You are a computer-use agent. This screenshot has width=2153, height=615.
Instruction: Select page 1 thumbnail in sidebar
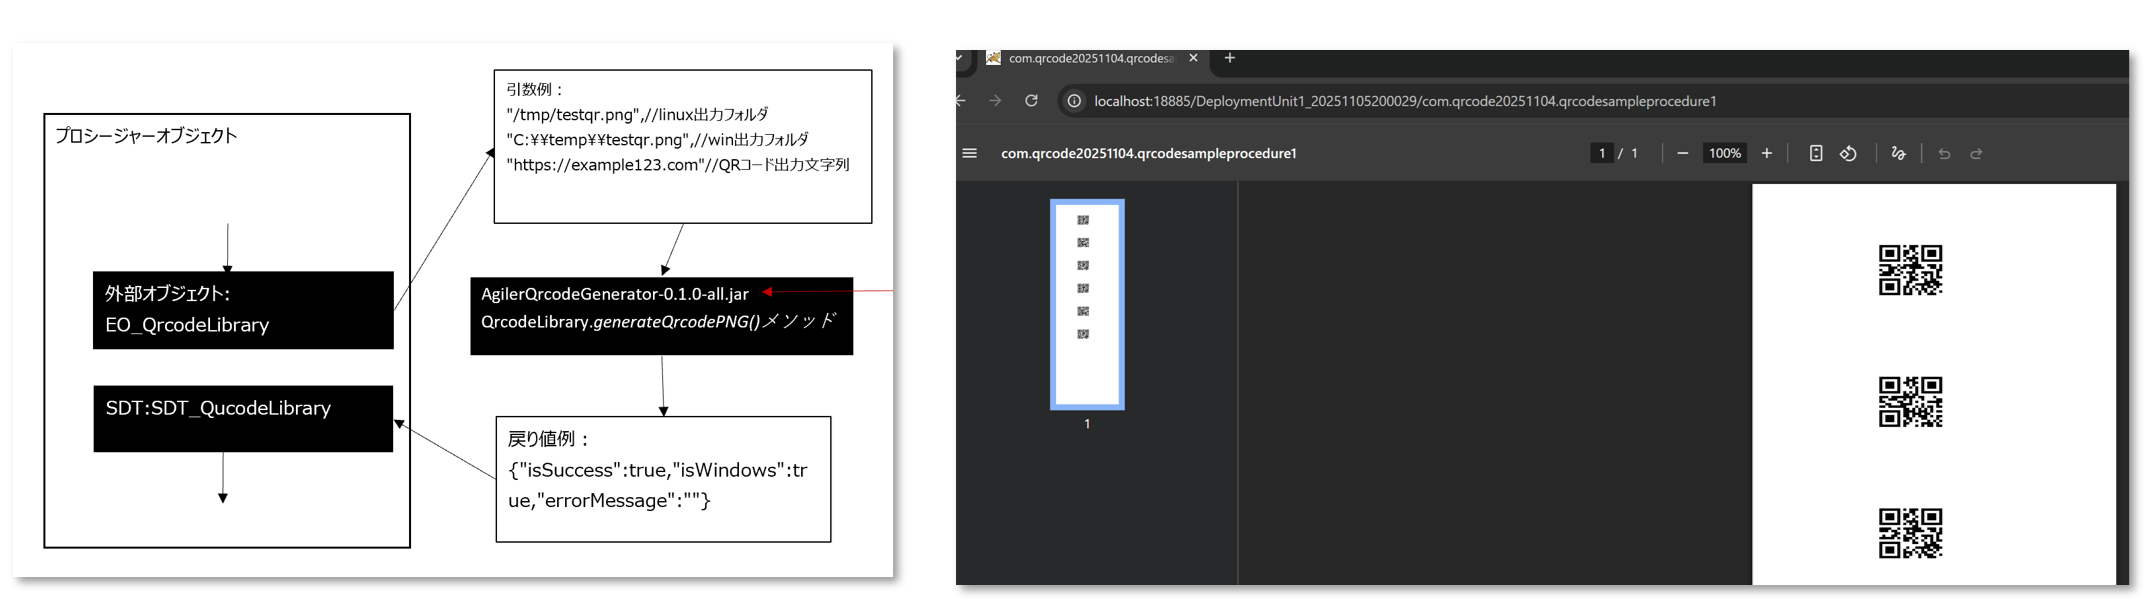point(1087,304)
